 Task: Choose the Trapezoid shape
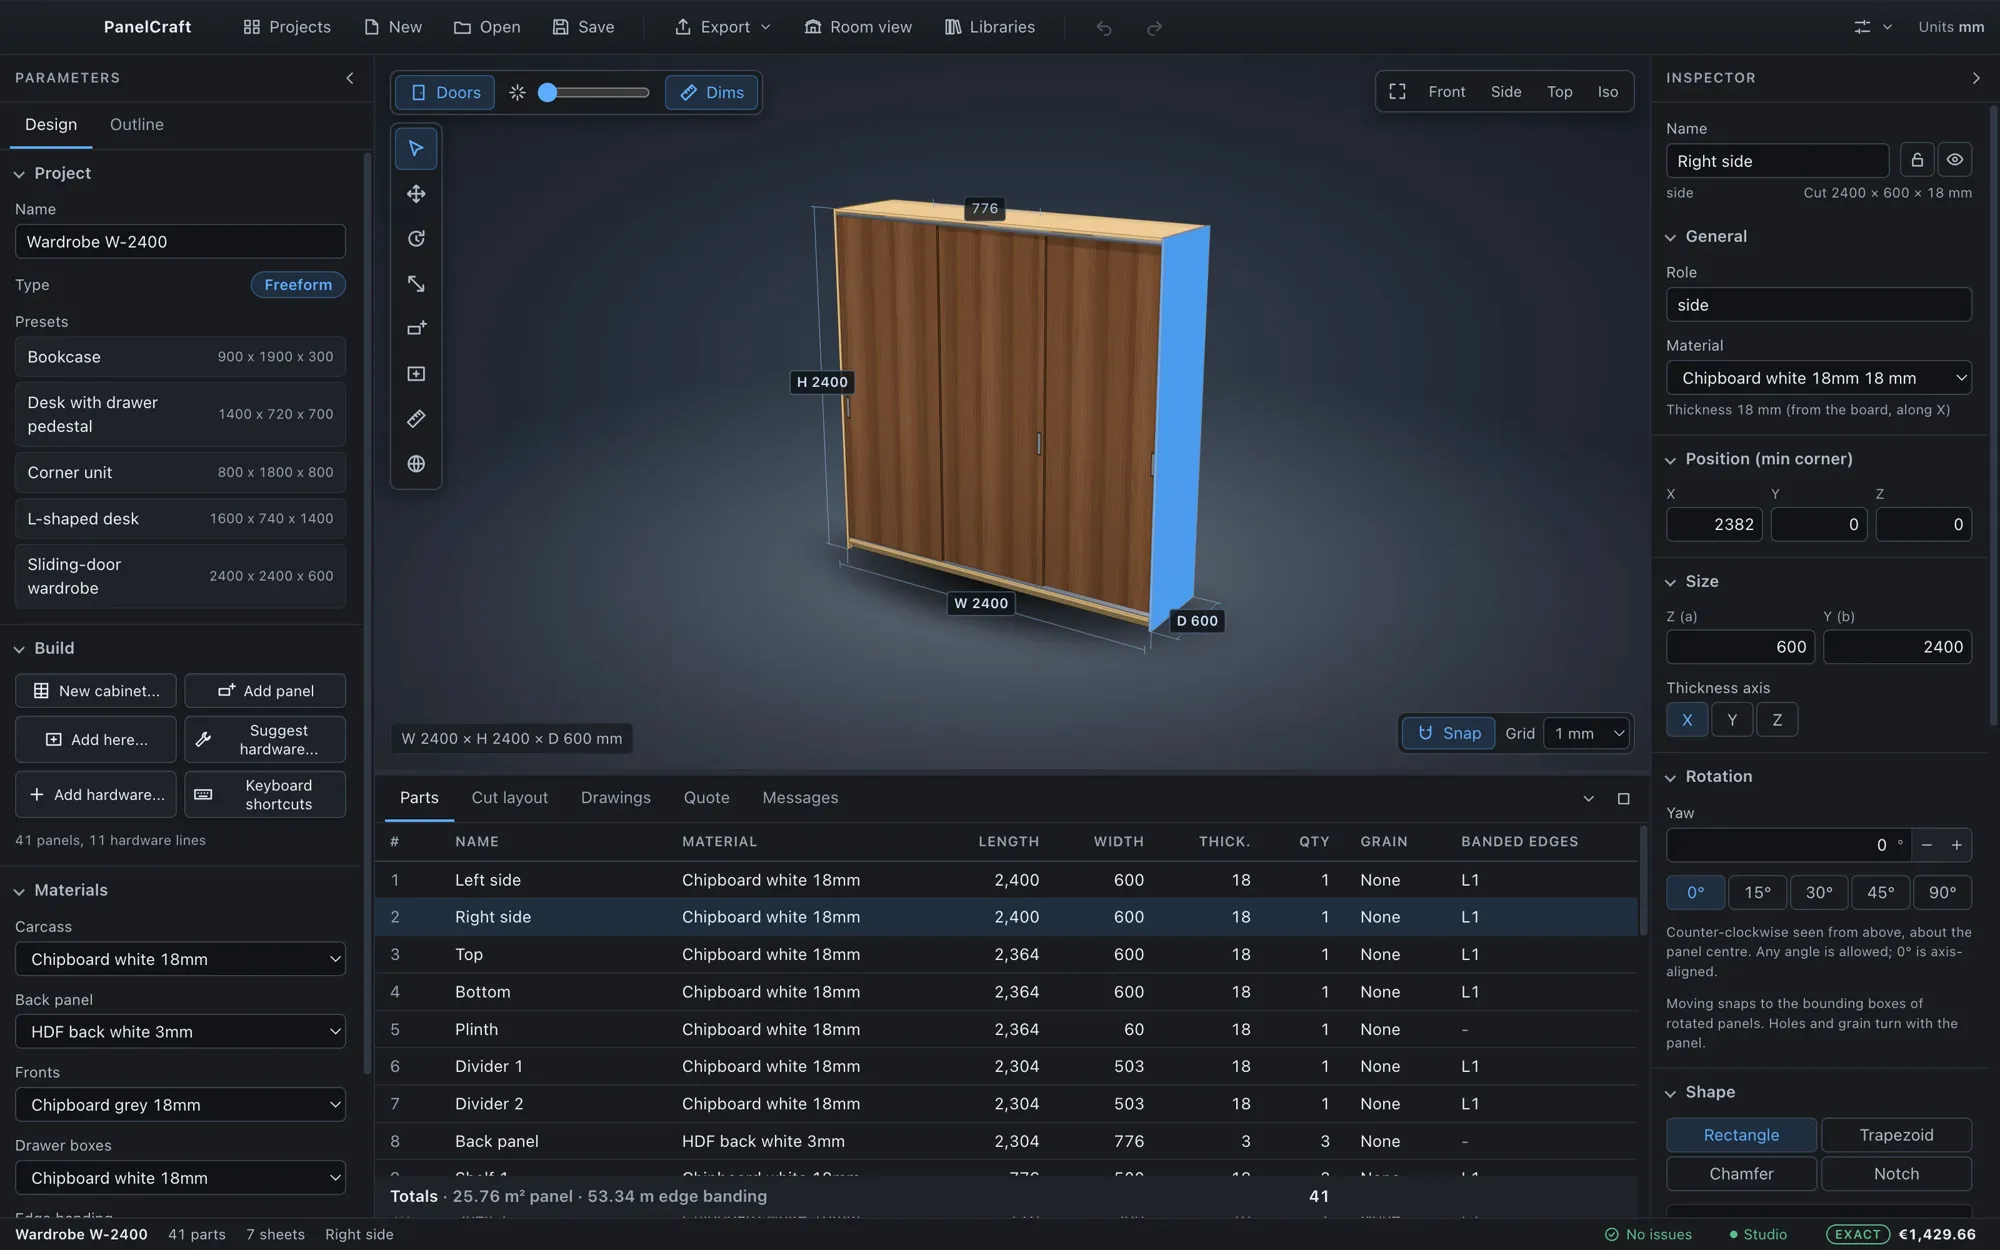click(1896, 1135)
